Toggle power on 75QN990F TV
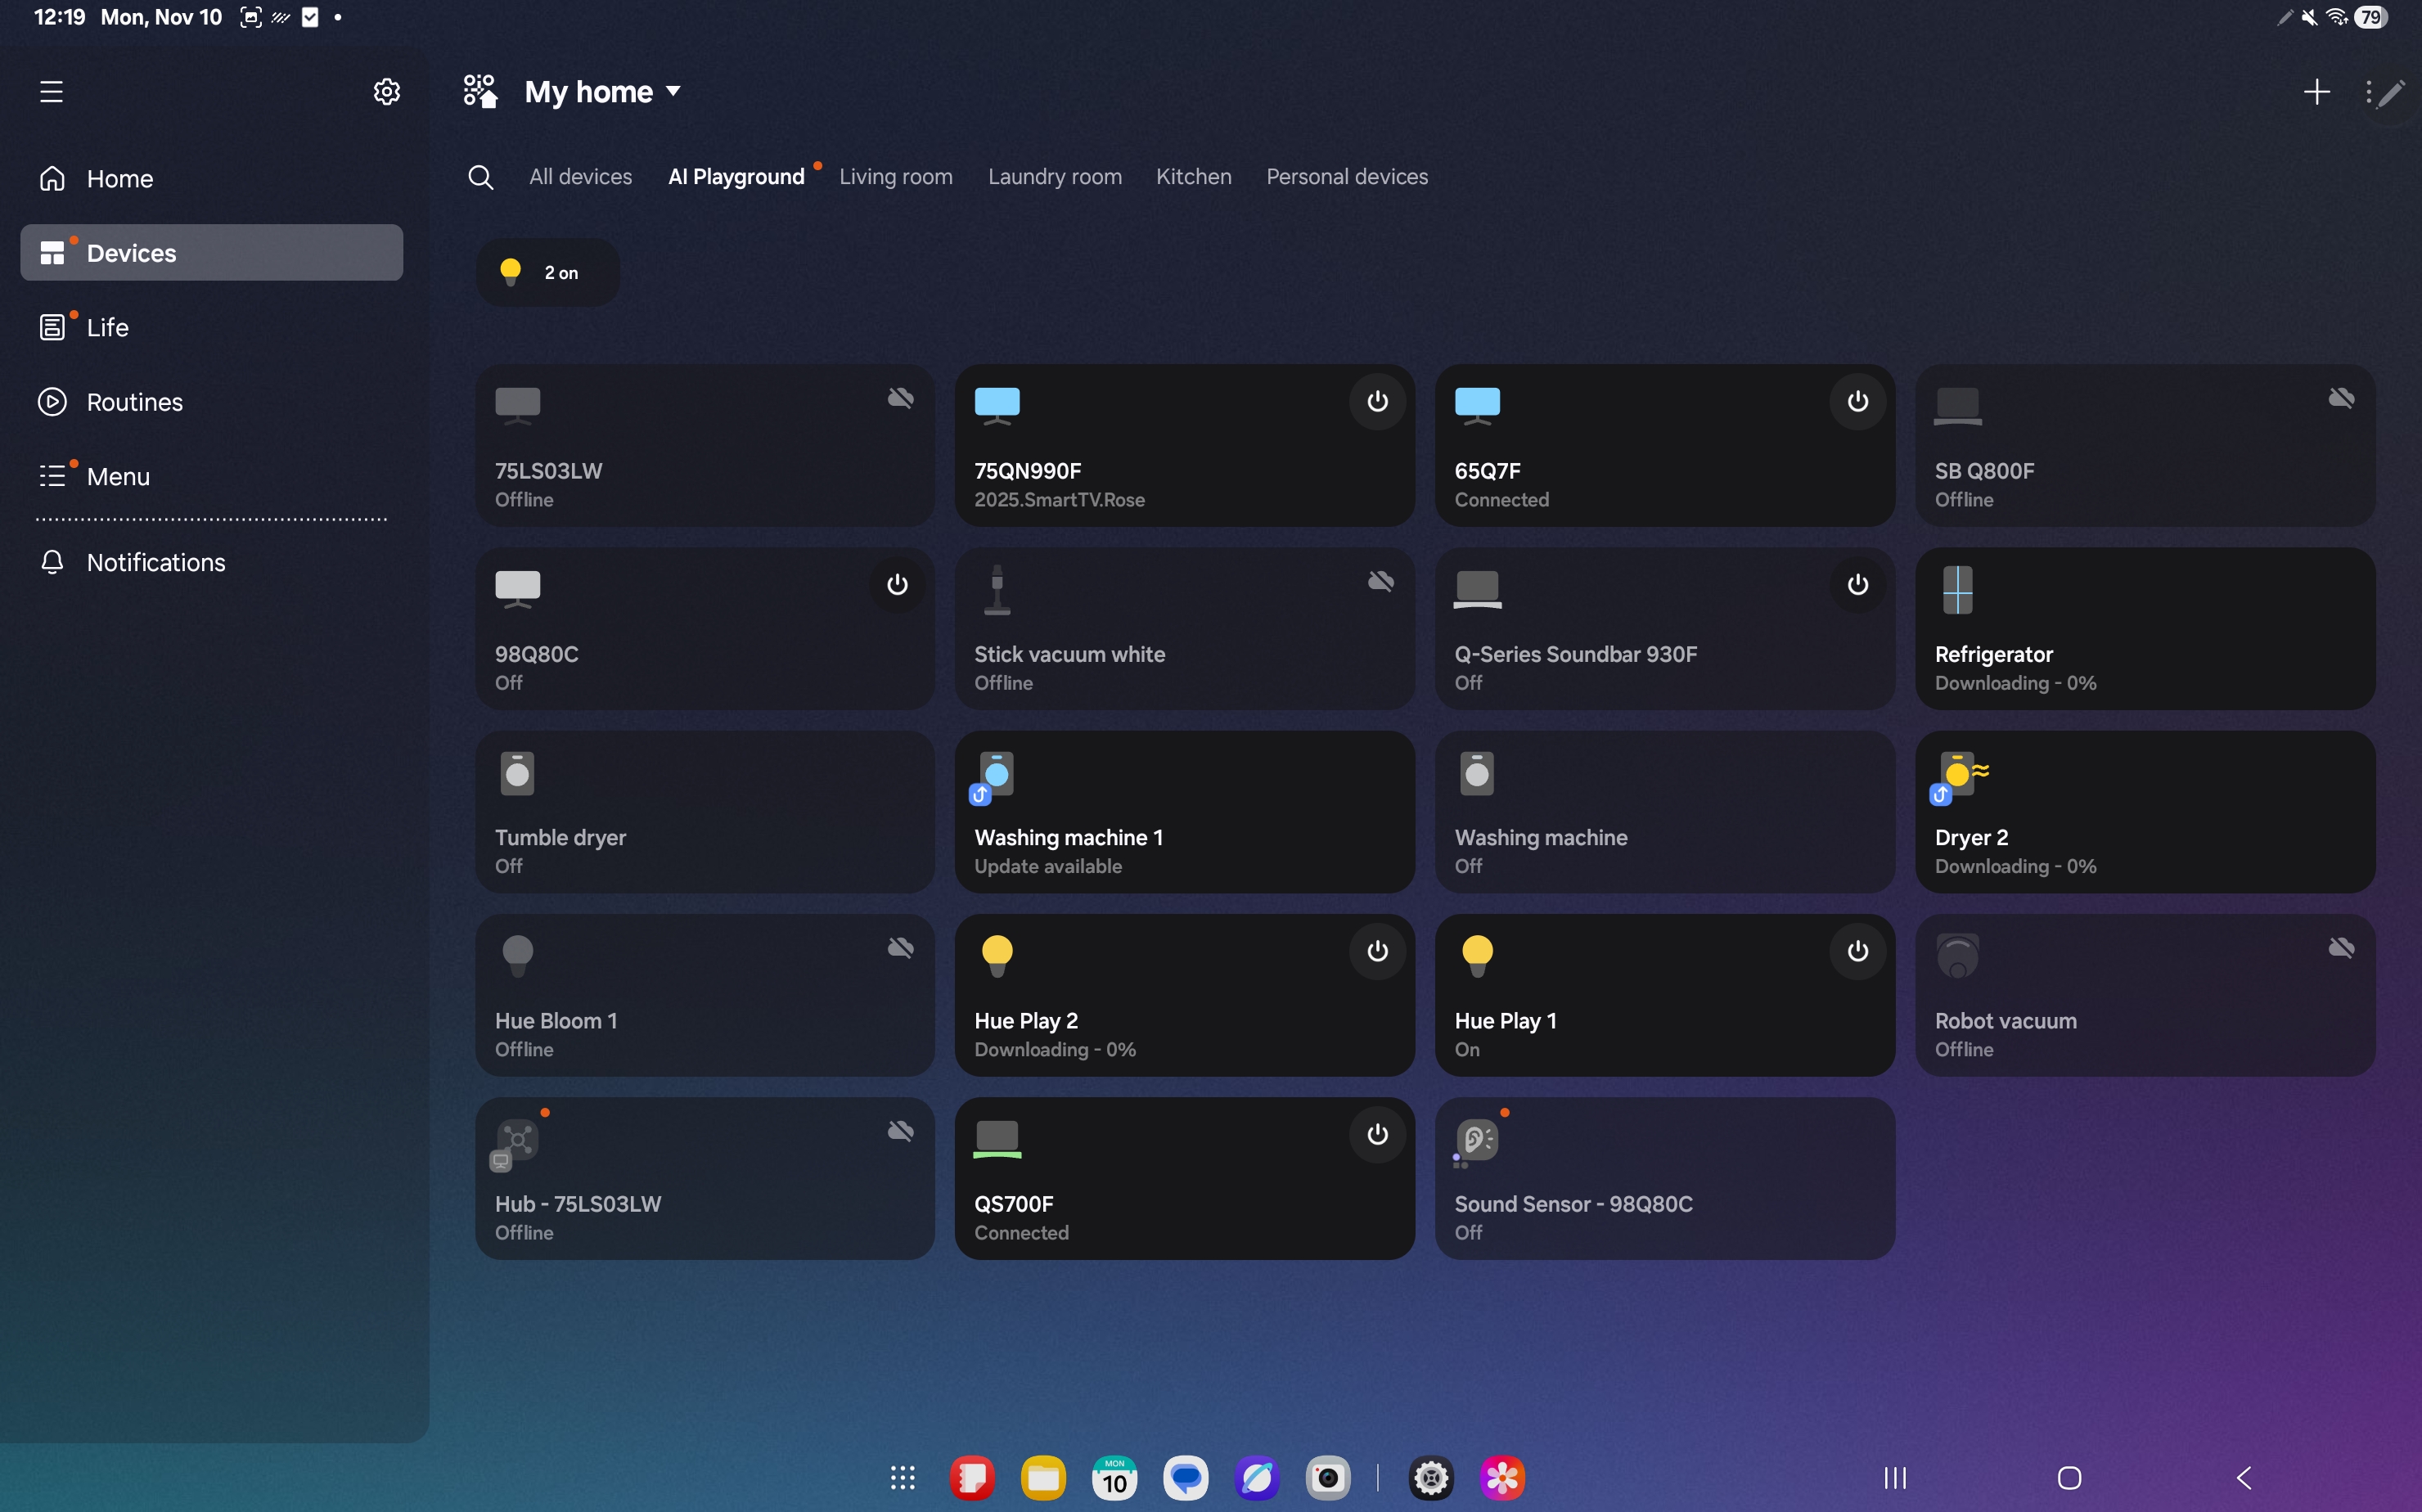 pyautogui.click(x=1377, y=402)
